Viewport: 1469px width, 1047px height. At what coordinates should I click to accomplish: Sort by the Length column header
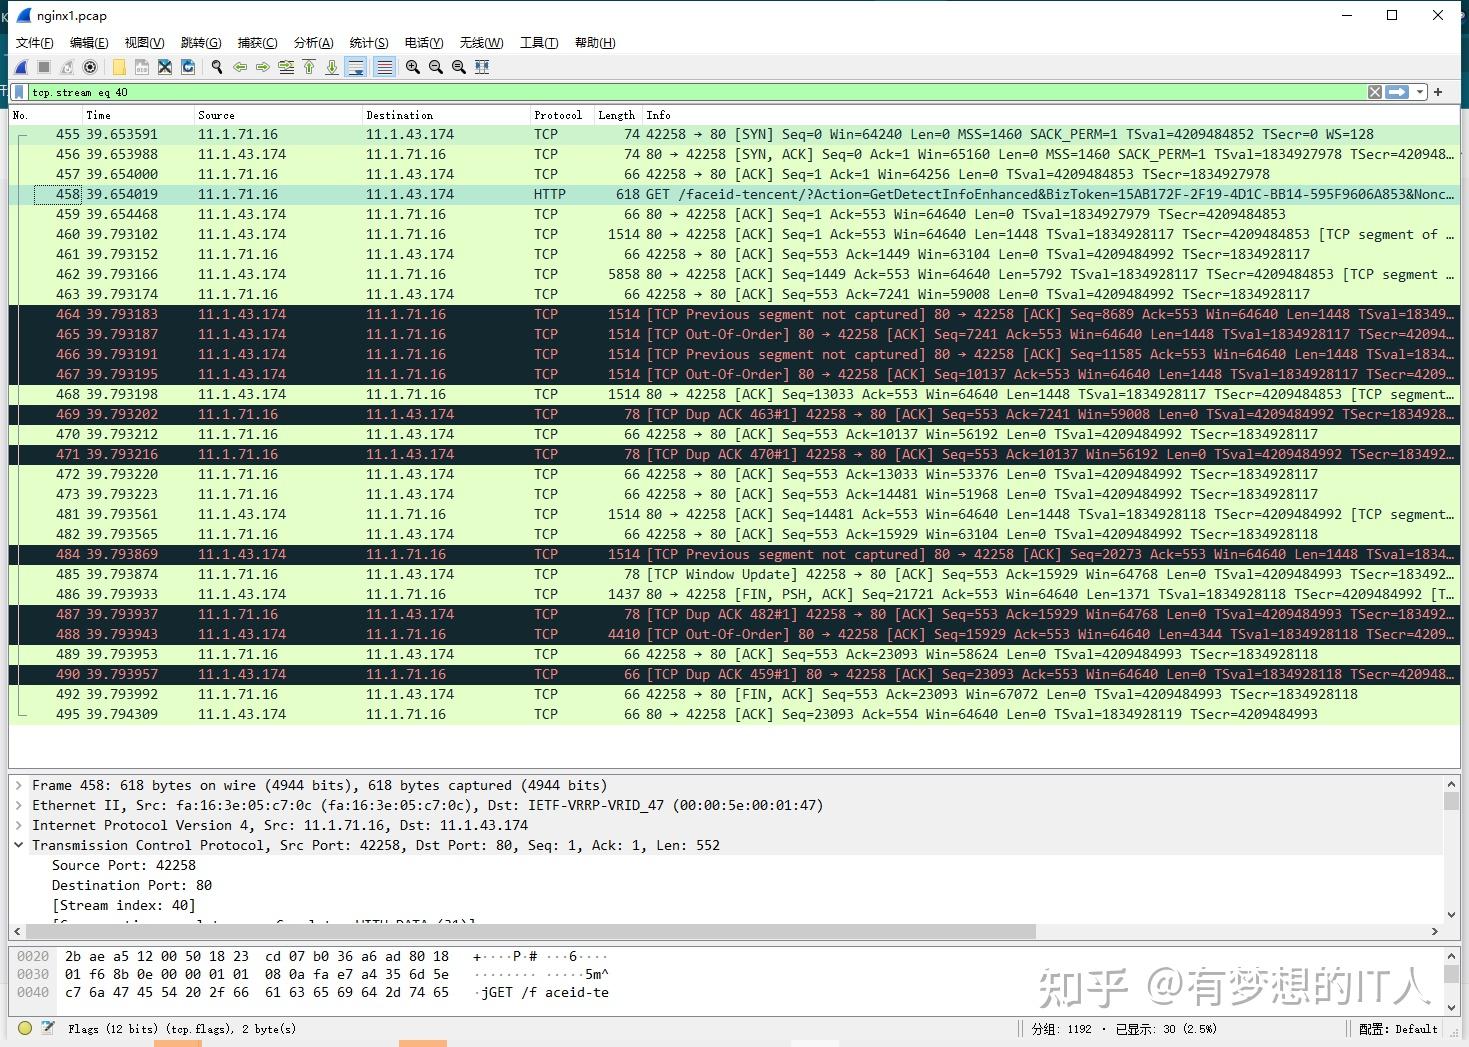tap(616, 115)
